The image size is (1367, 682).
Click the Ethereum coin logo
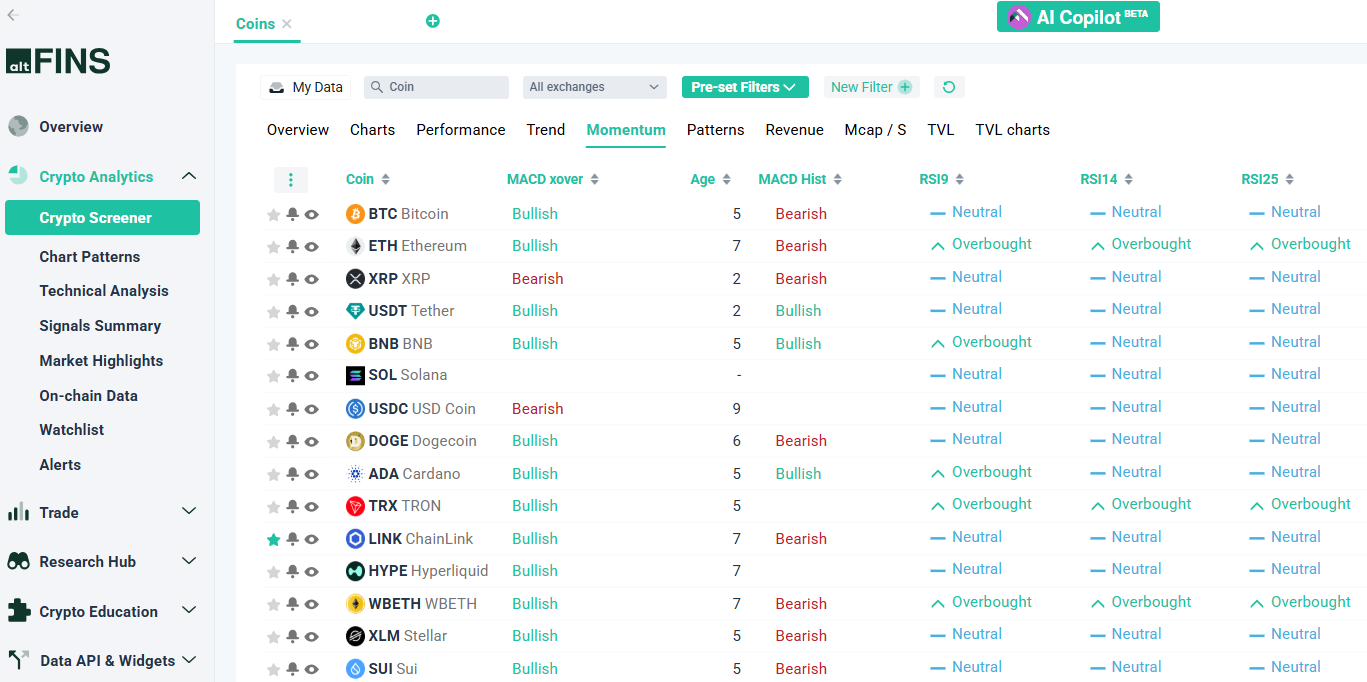pyautogui.click(x=355, y=246)
